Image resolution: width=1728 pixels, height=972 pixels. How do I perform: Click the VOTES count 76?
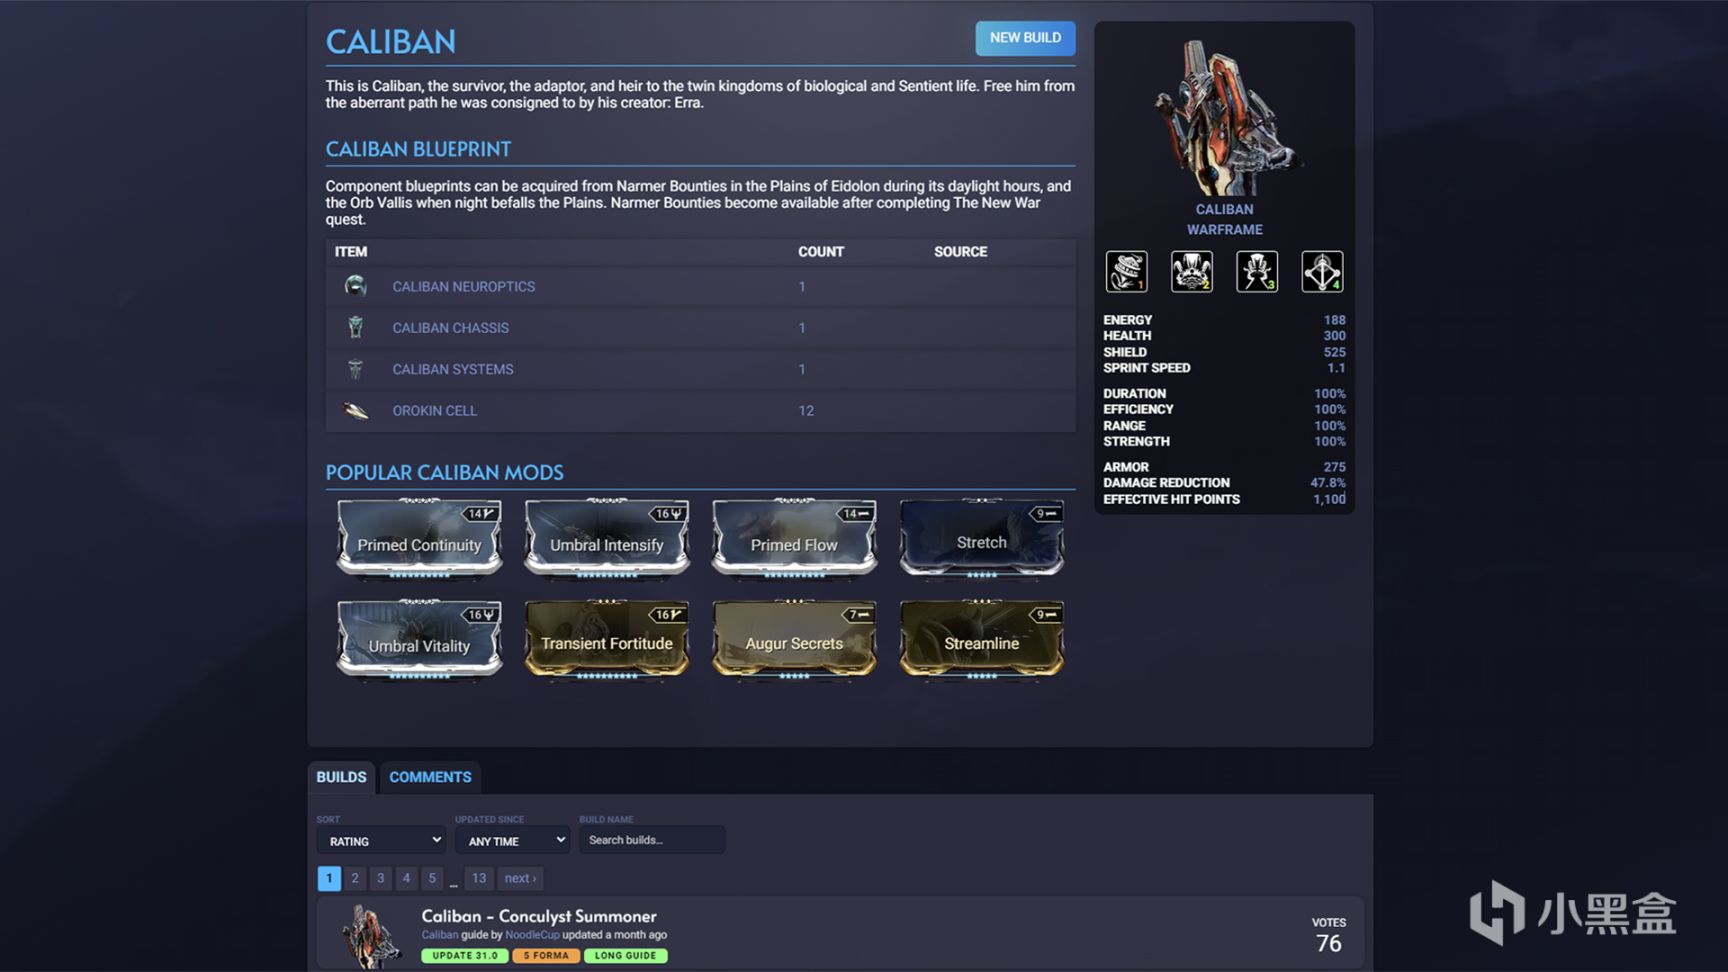click(x=1329, y=943)
